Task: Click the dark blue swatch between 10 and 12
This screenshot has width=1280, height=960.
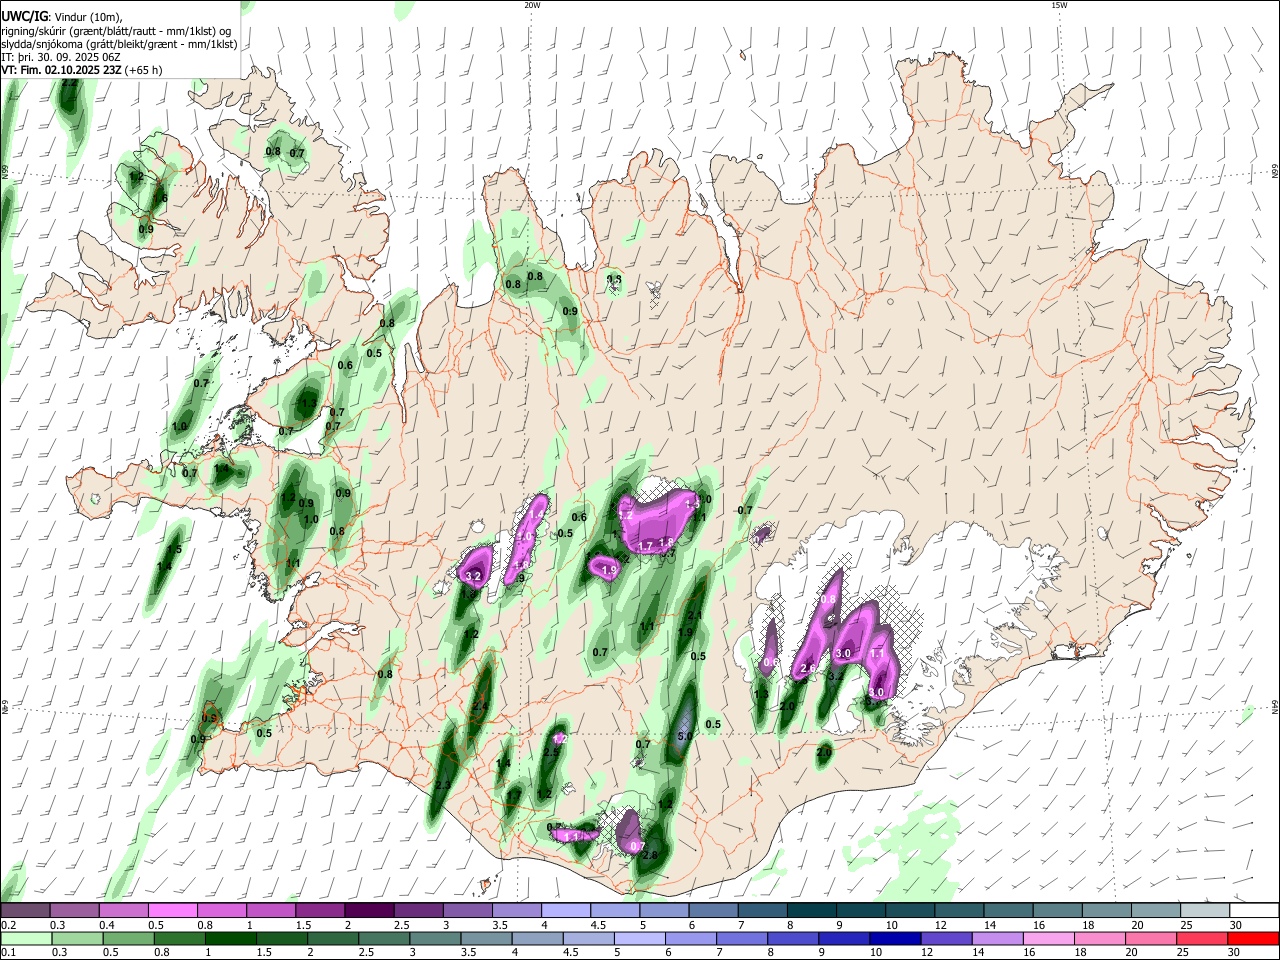Action: (x=893, y=938)
